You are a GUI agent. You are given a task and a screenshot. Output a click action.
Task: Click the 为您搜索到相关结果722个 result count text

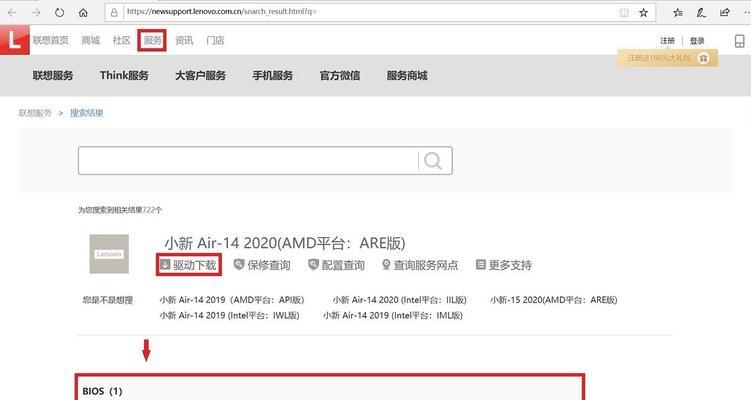point(120,210)
